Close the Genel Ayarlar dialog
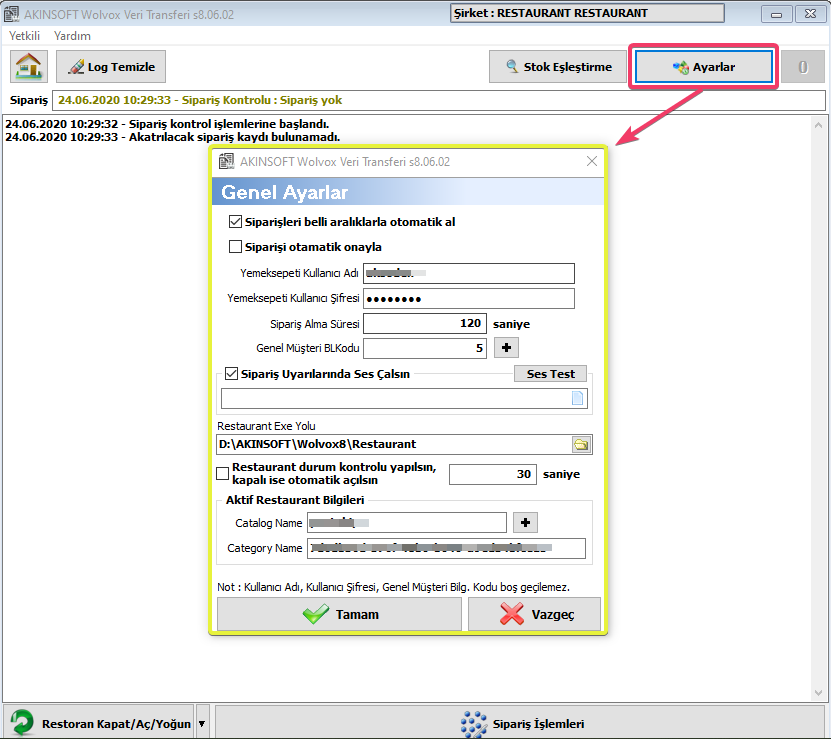Viewport: 831px width, 739px height. (x=592, y=161)
